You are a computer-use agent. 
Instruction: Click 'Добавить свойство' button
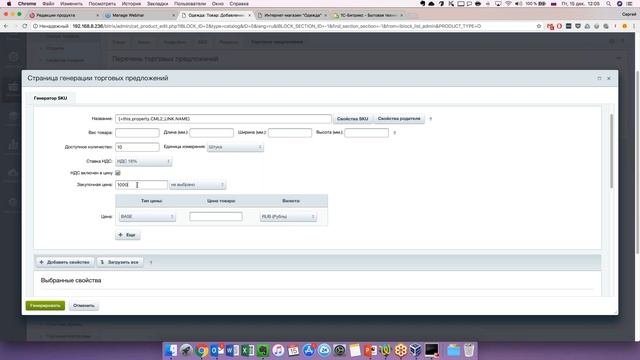click(65, 262)
